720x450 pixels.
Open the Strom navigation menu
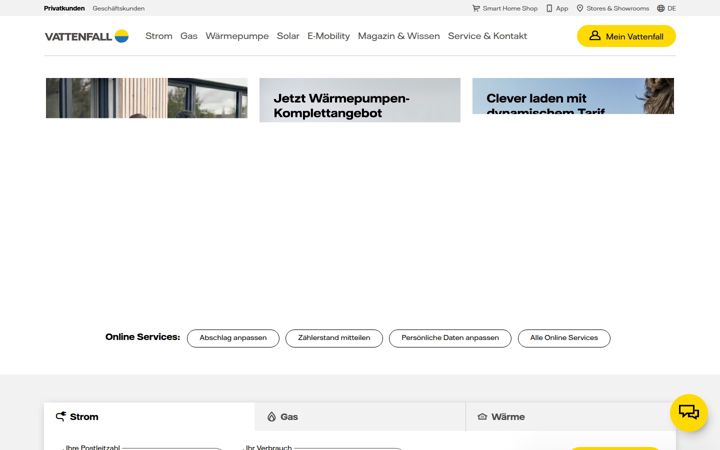[x=159, y=36]
